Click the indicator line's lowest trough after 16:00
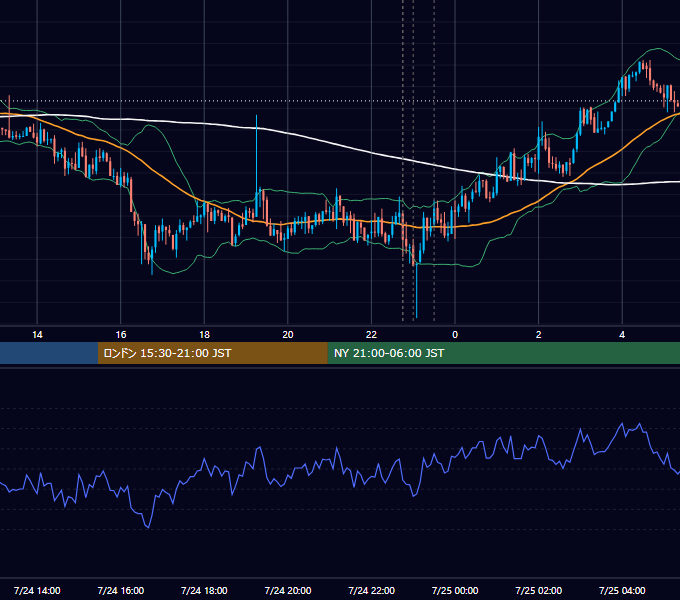Image resolution: width=680 pixels, height=600 pixels. [x=148, y=527]
